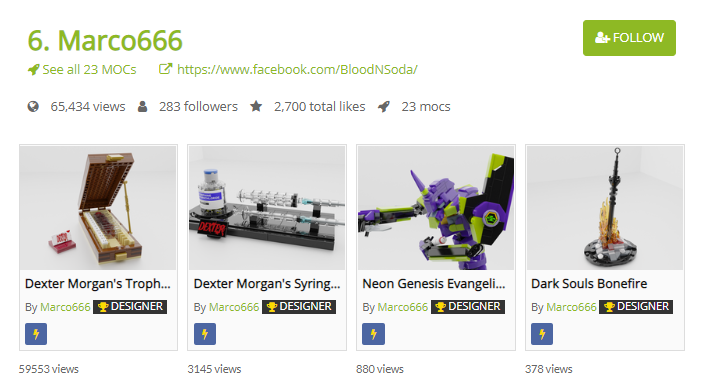The height and width of the screenshot is (385, 712).
Task: Click the person icon beside 283 followers
Action: pyautogui.click(x=143, y=107)
